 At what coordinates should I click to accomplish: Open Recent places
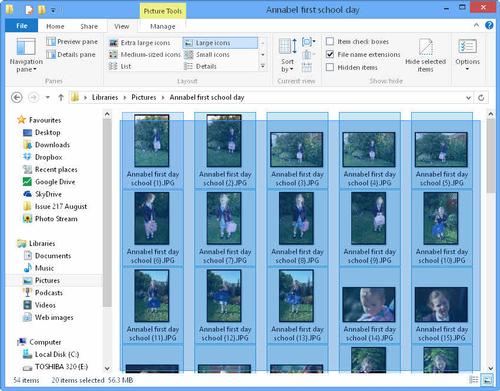[x=50, y=169]
